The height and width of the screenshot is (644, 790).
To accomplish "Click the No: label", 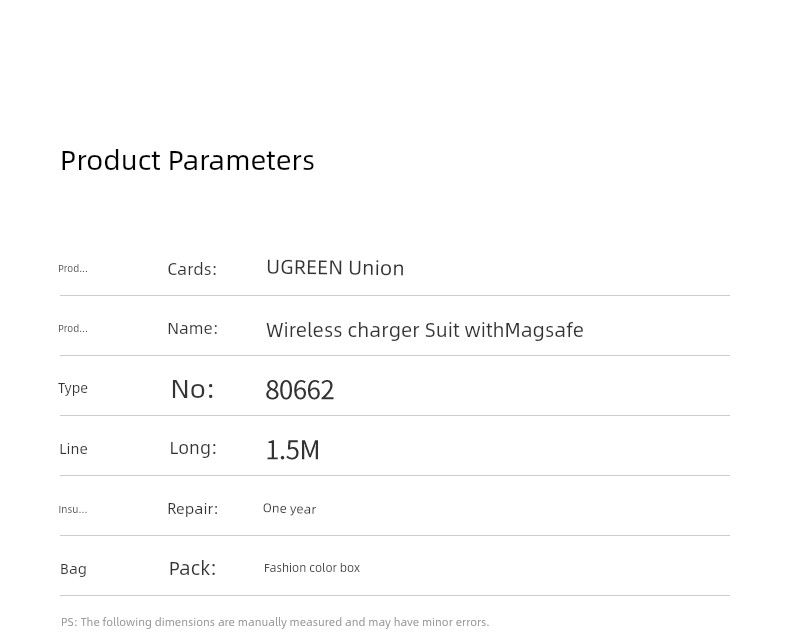I will click(192, 389).
